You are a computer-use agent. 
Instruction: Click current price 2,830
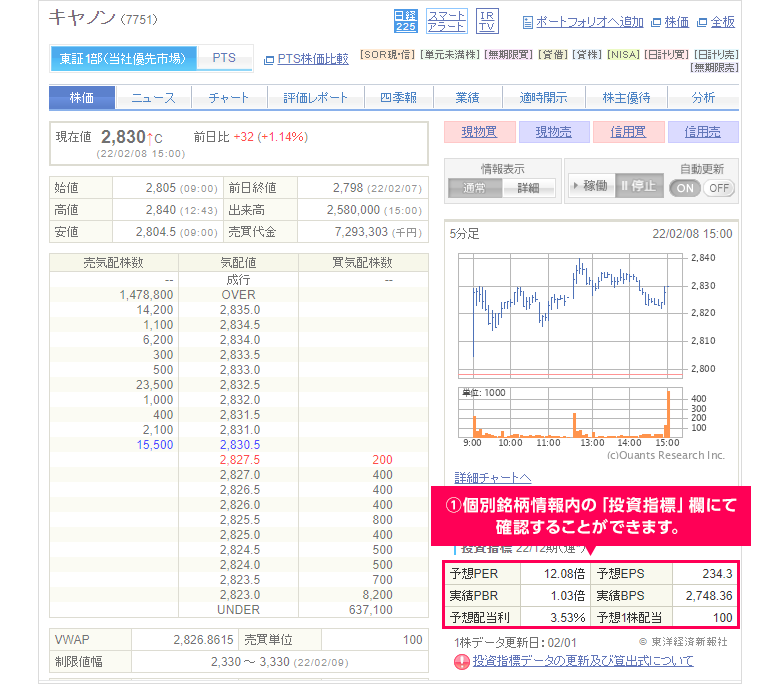click(123, 136)
